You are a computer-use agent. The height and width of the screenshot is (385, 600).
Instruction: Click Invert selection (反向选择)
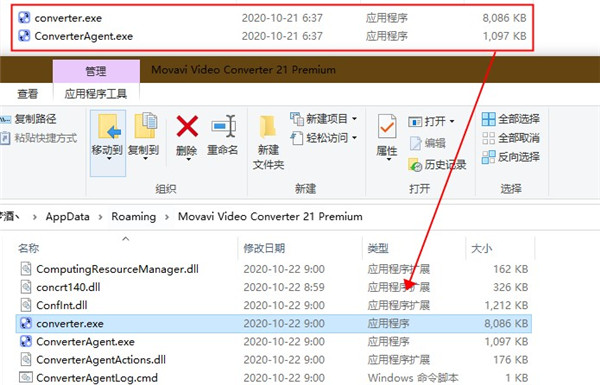510,157
